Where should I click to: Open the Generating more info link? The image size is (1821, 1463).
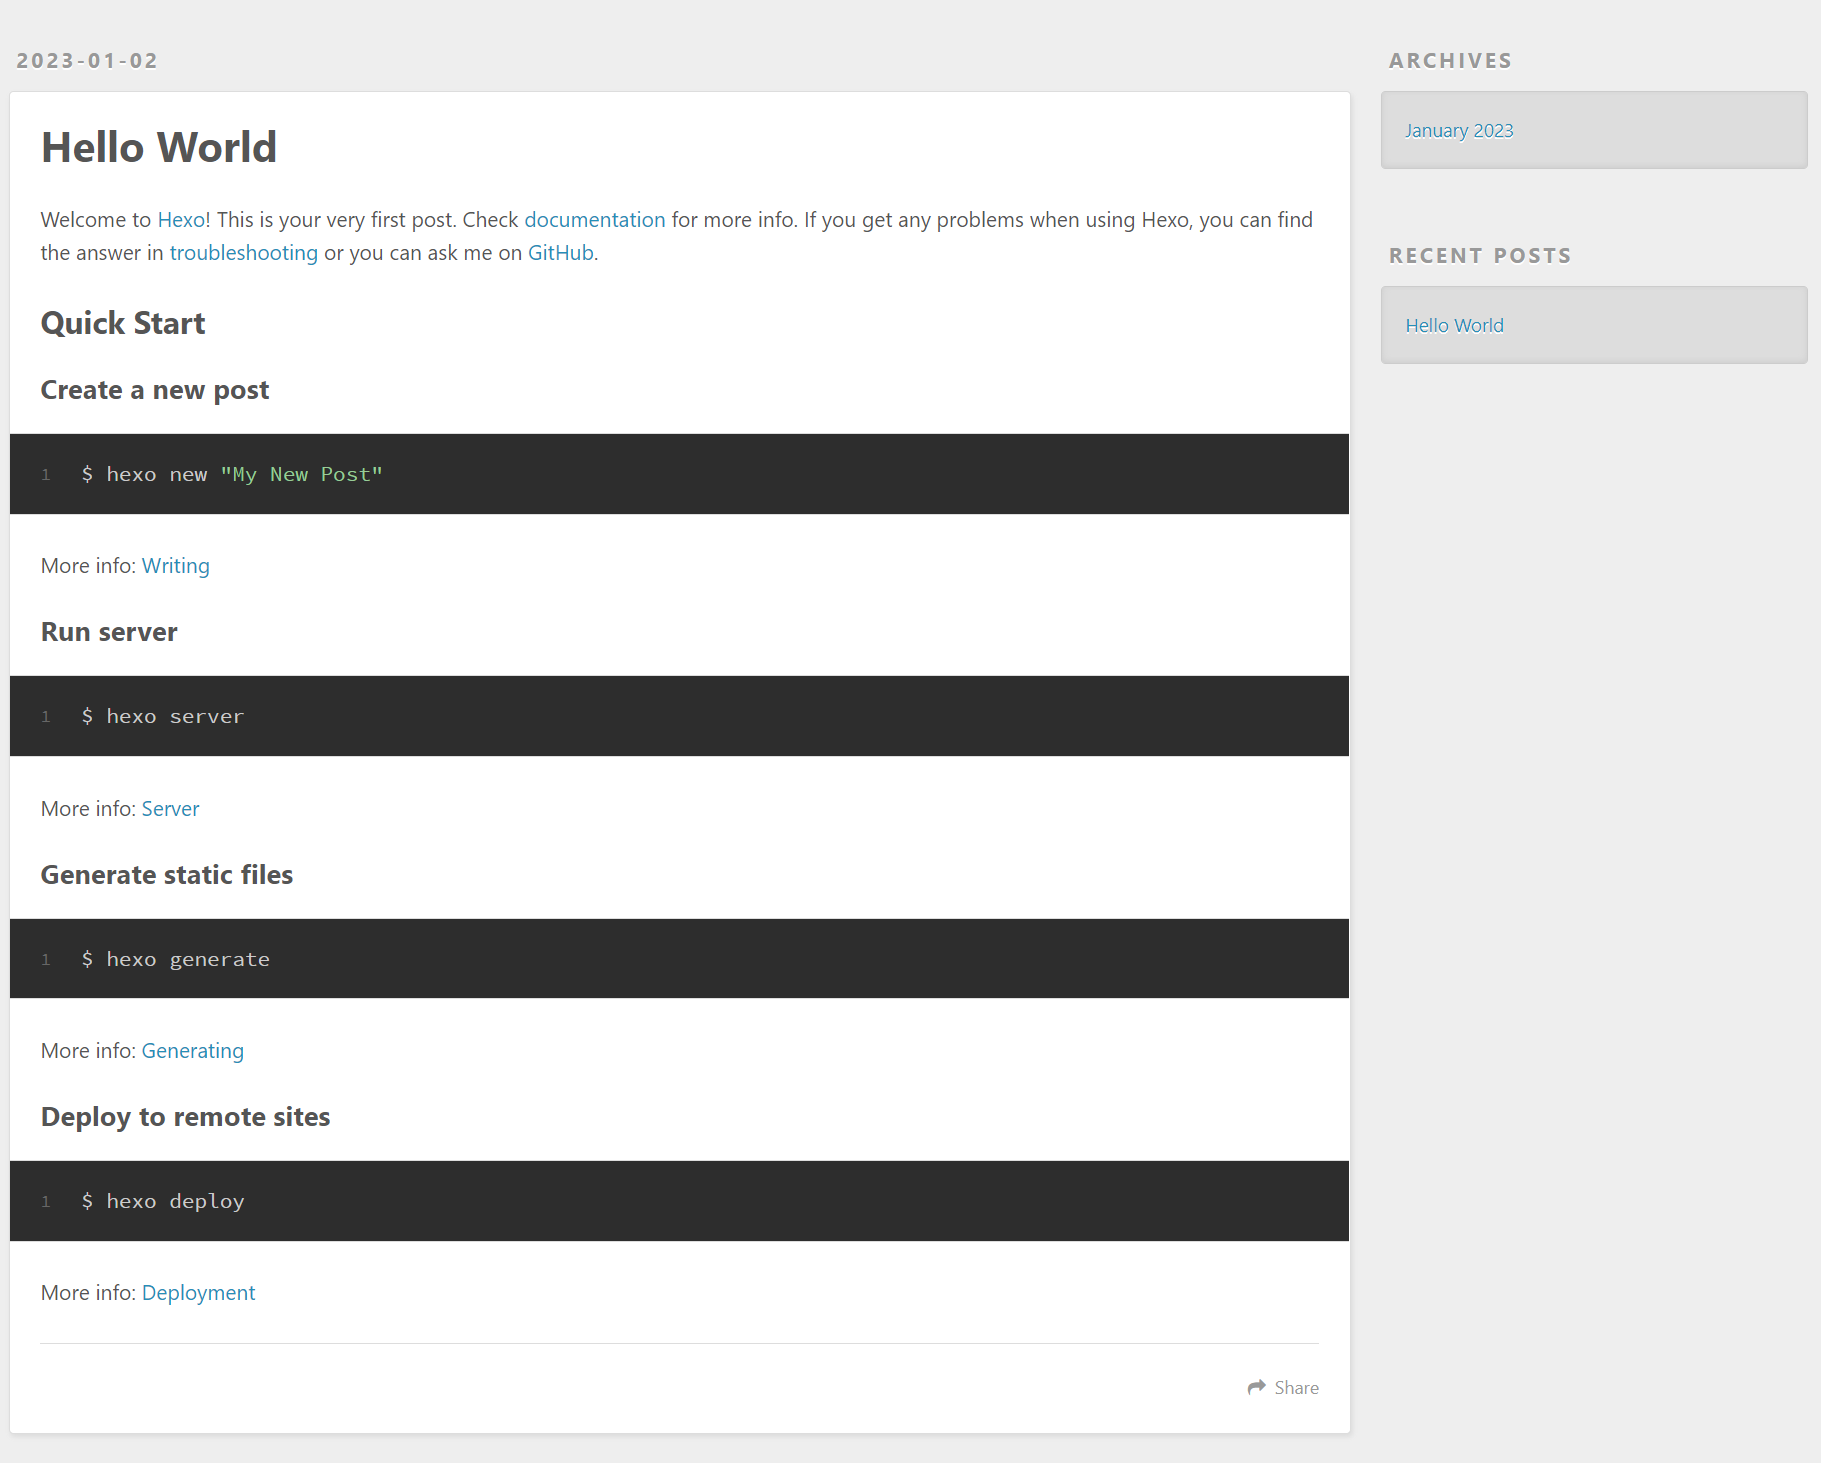[192, 1051]
